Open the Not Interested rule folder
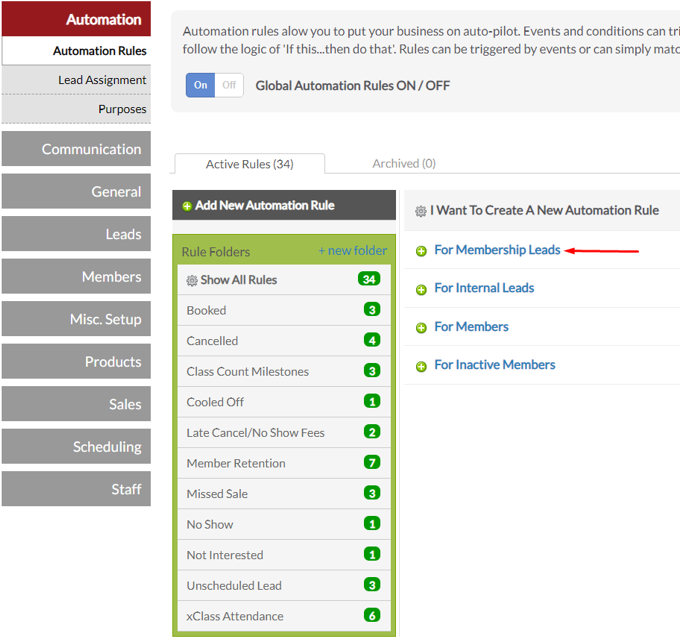The image size is (682, 640). [284, 555]
